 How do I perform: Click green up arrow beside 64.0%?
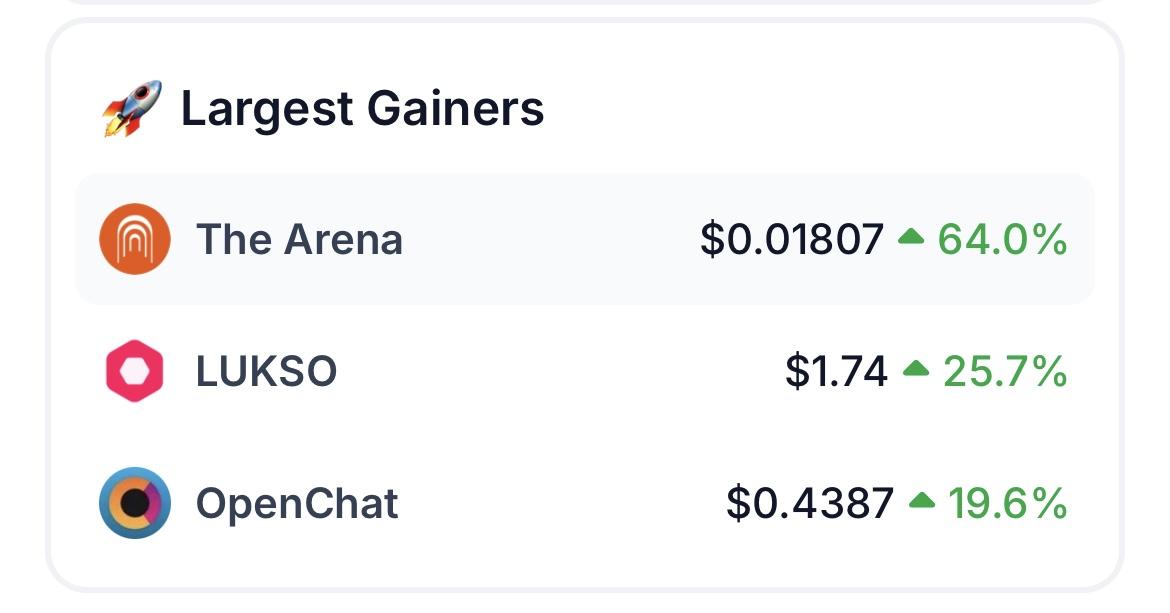click(911, 238)
